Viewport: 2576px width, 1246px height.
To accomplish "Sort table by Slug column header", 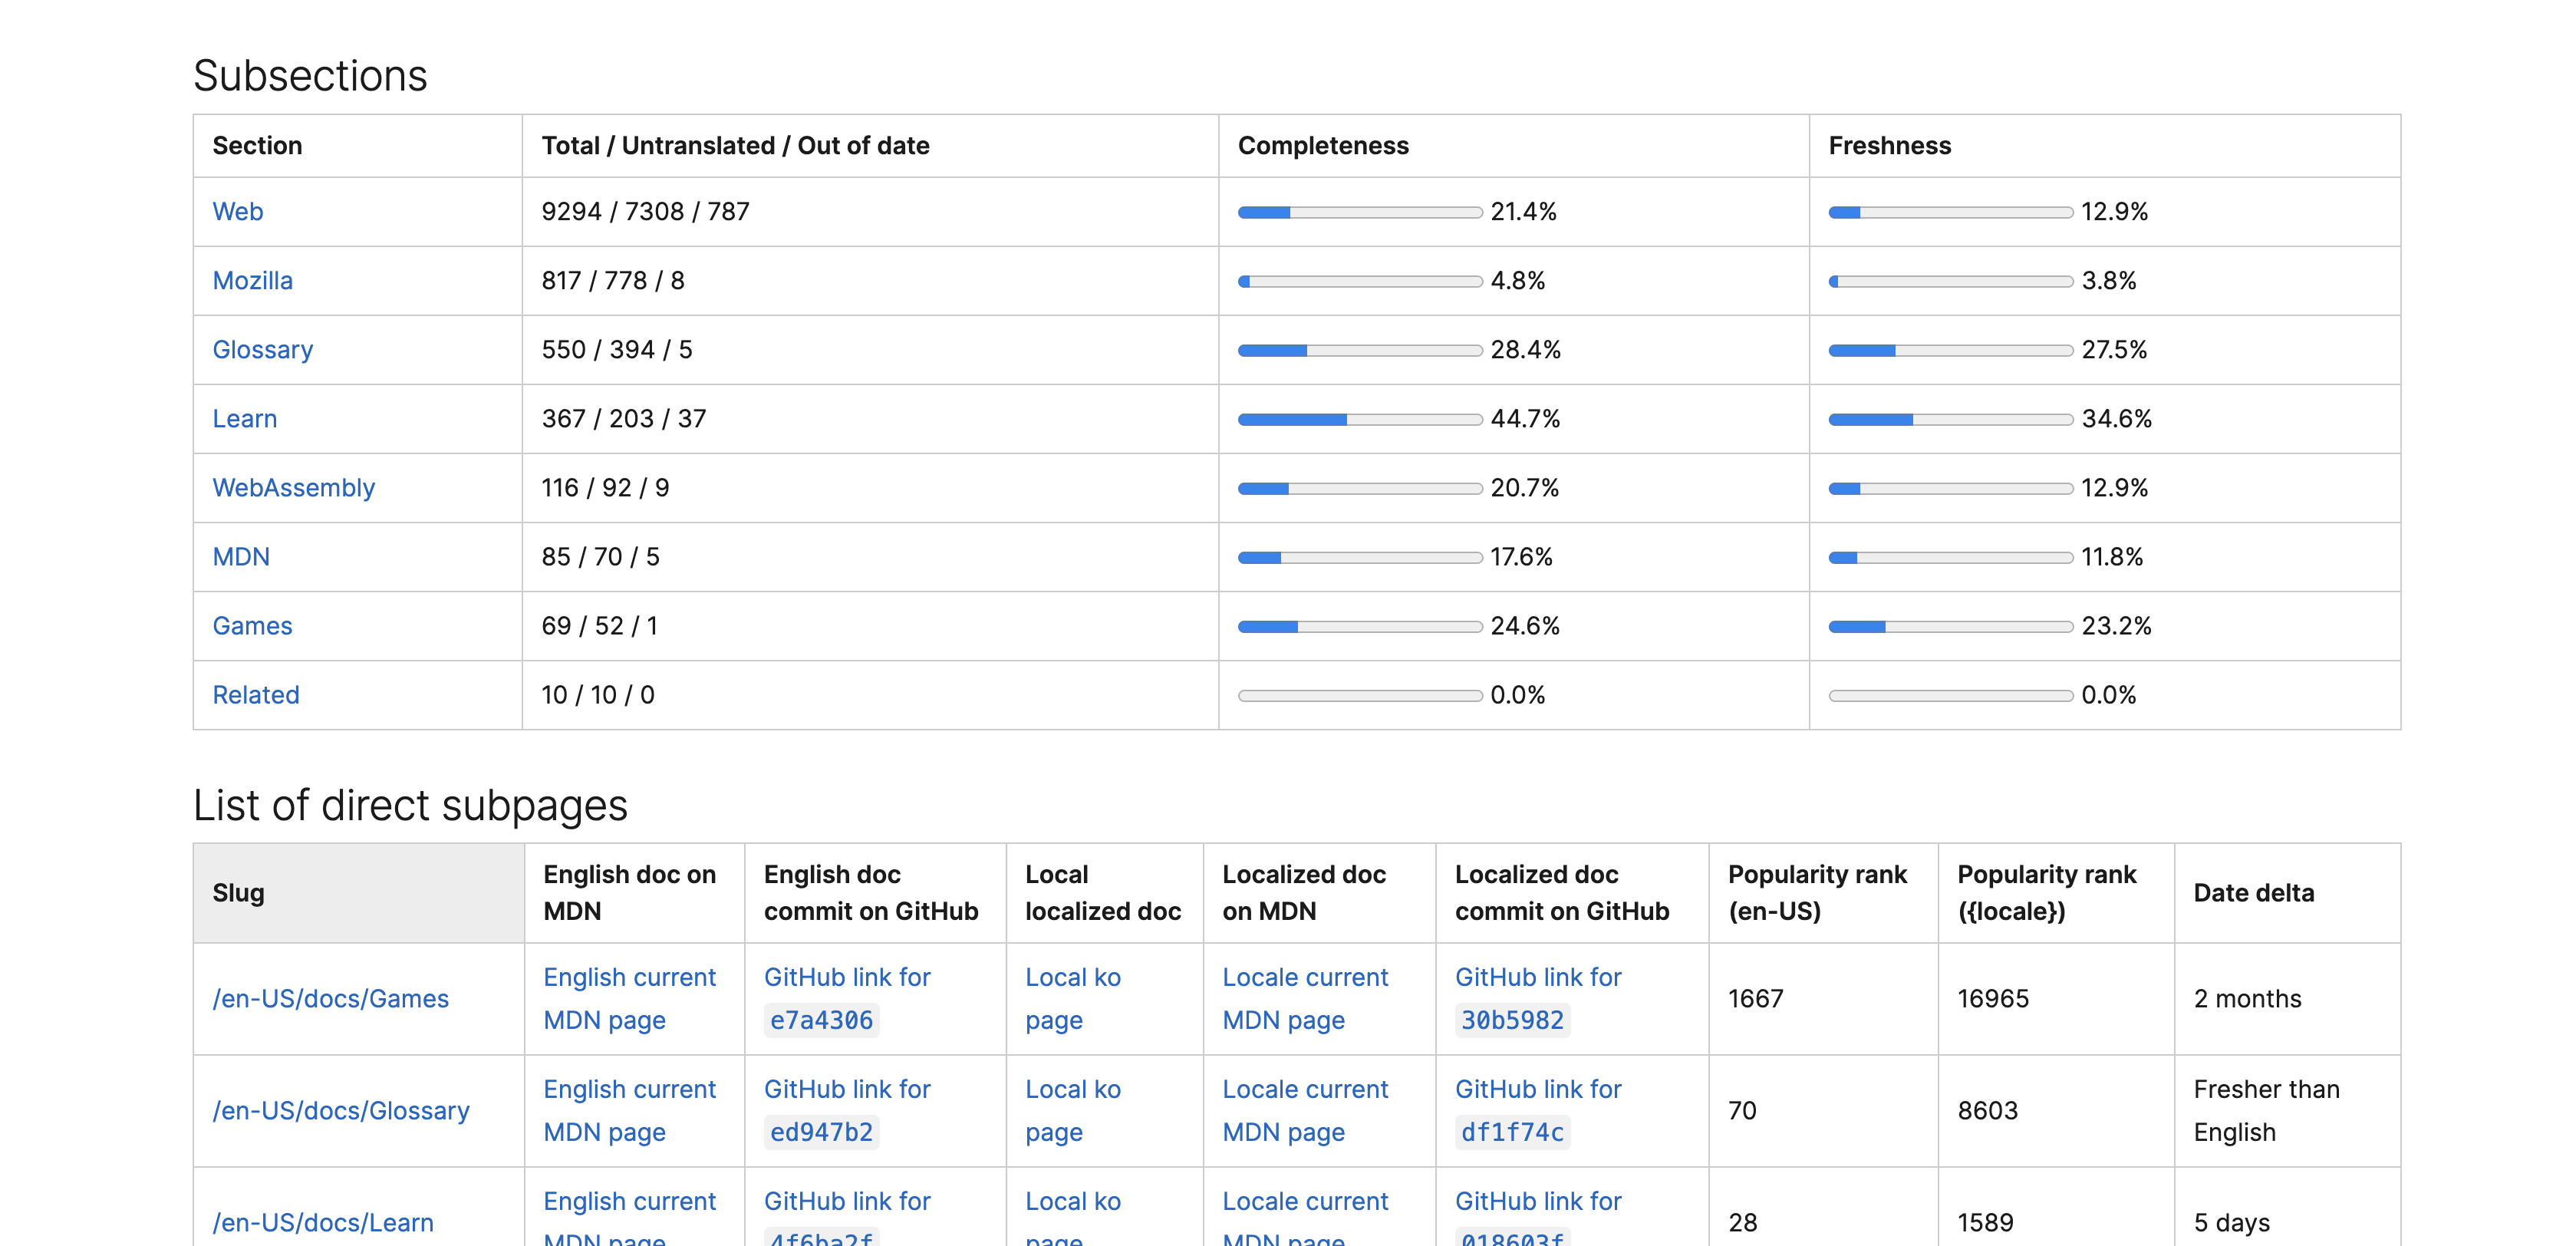I will (x=238, y=893).
